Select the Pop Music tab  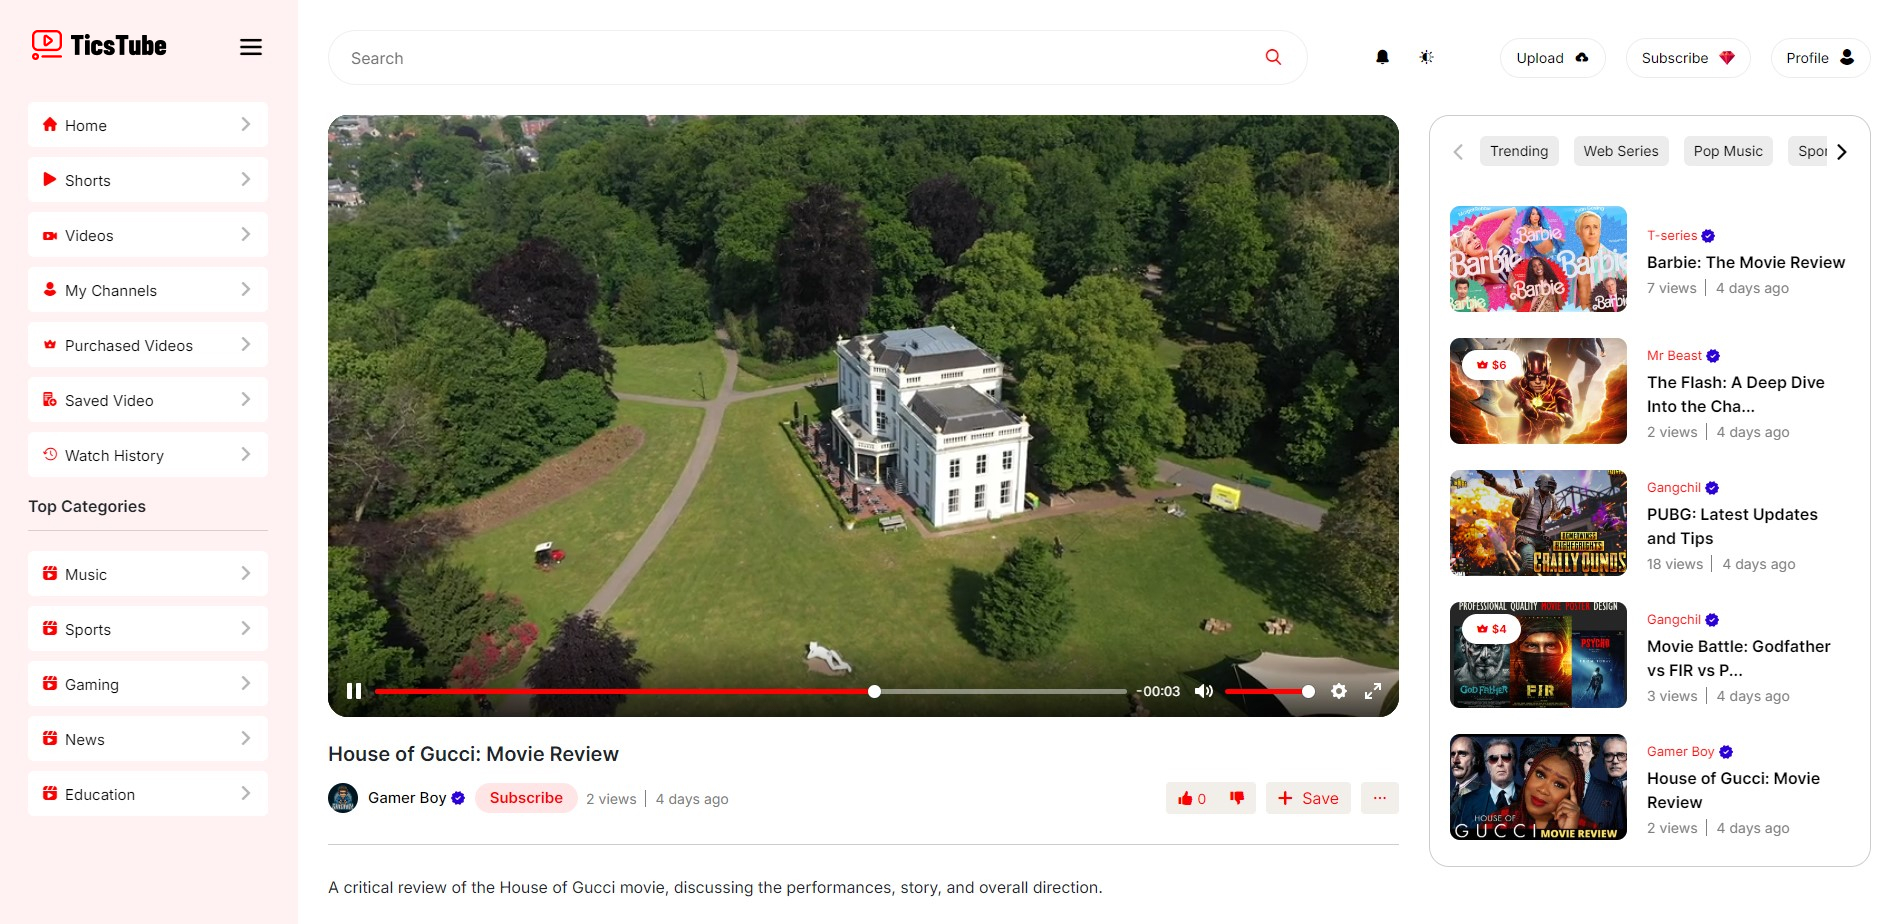tap(1728, 151)
